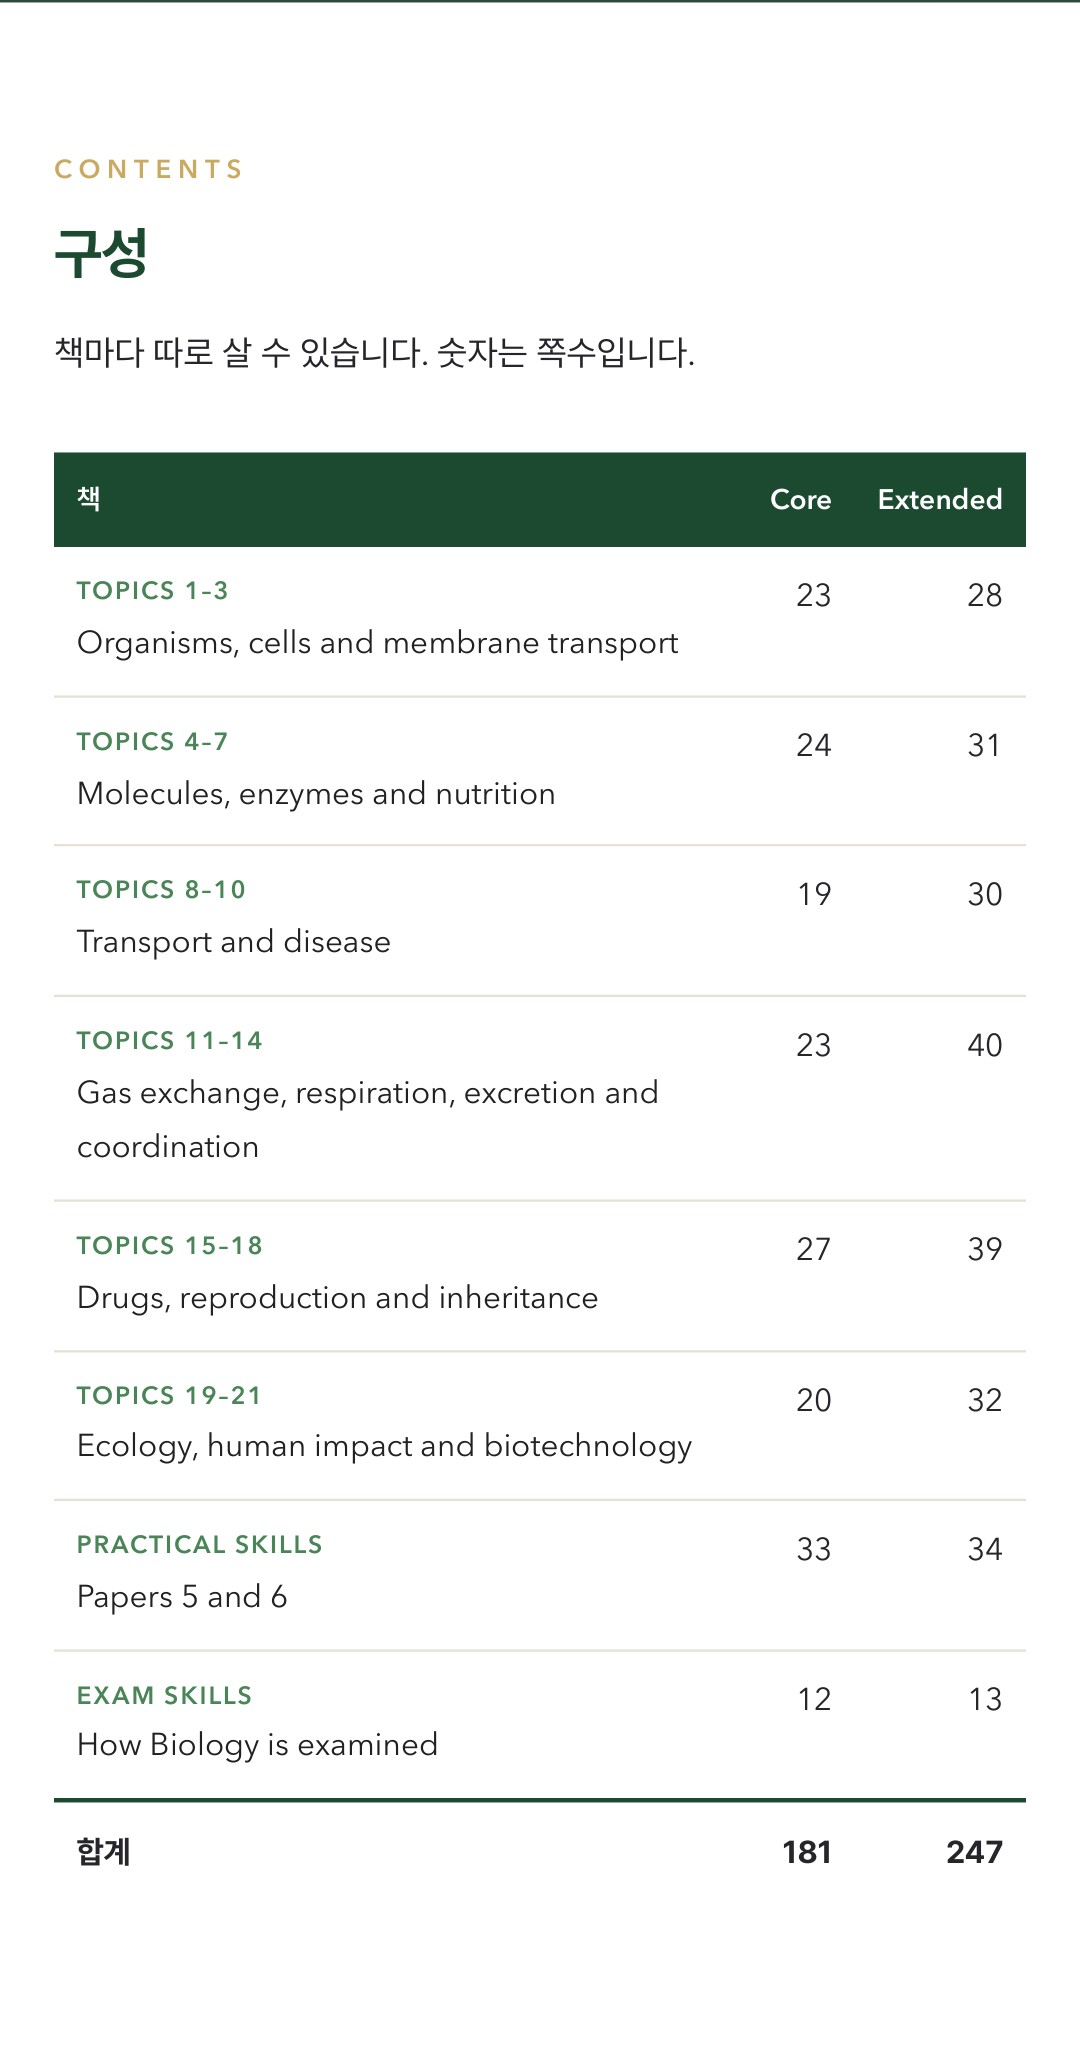The image size is (1080, 2046).
Task: Click the TOPICS 1–3 label
Action: [153, 591]
